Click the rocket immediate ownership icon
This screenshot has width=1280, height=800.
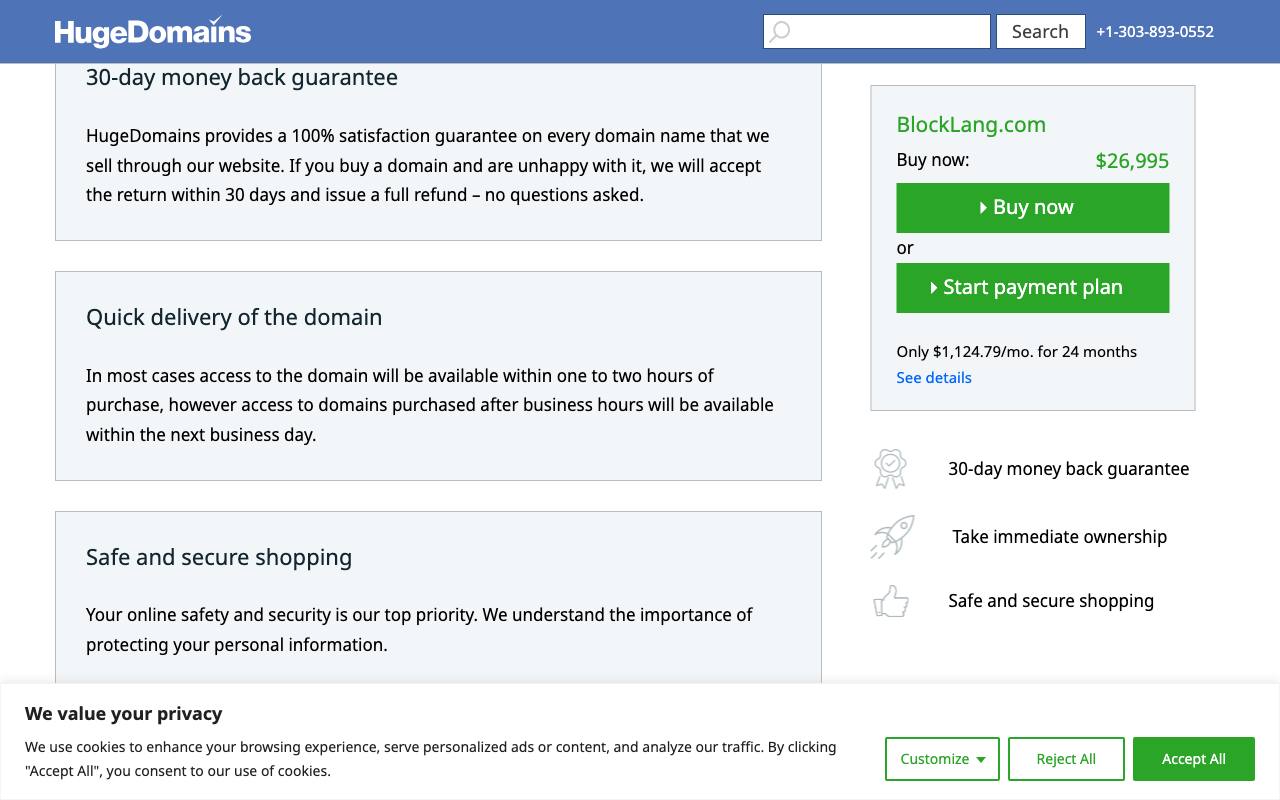pos(892,537)
